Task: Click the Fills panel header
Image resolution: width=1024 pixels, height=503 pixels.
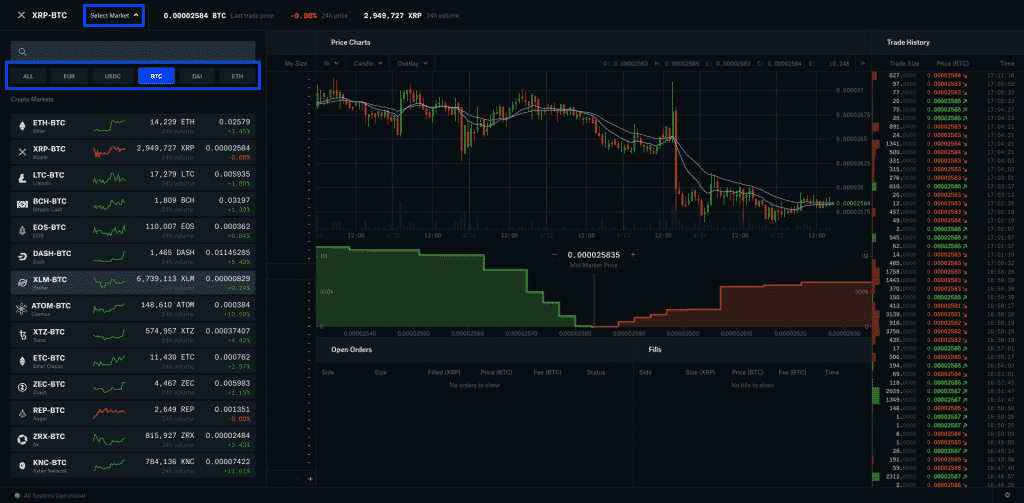Action: (655, 350)
